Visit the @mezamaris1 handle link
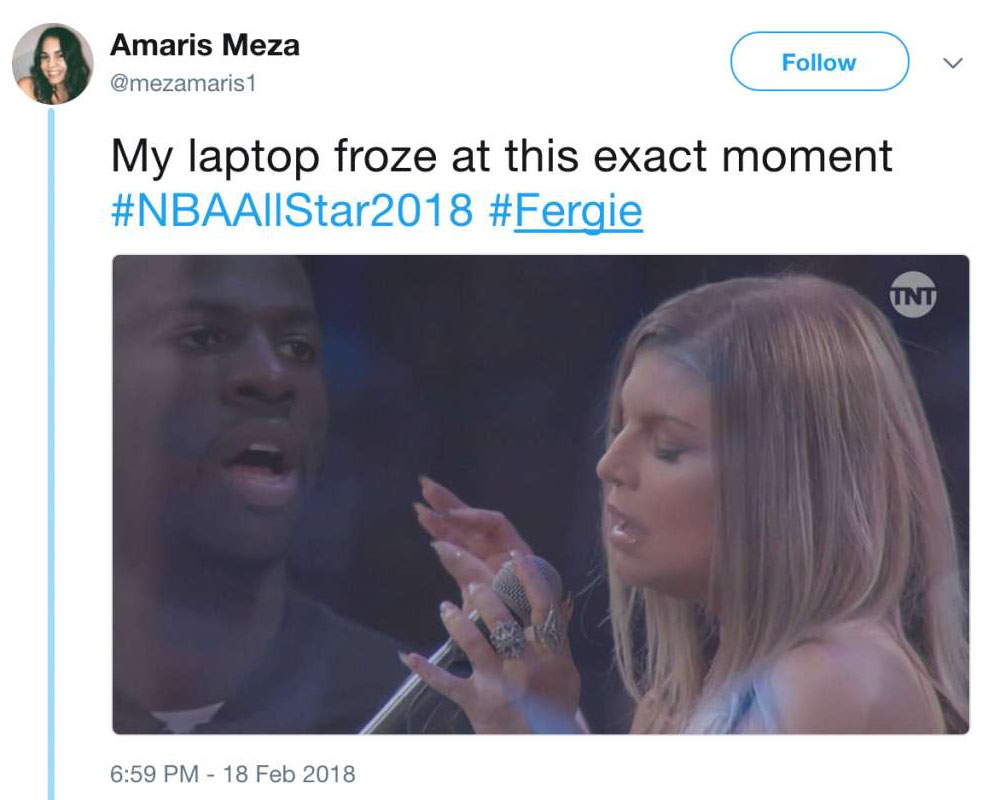The image size is (1000, 800). click(183, 84)
